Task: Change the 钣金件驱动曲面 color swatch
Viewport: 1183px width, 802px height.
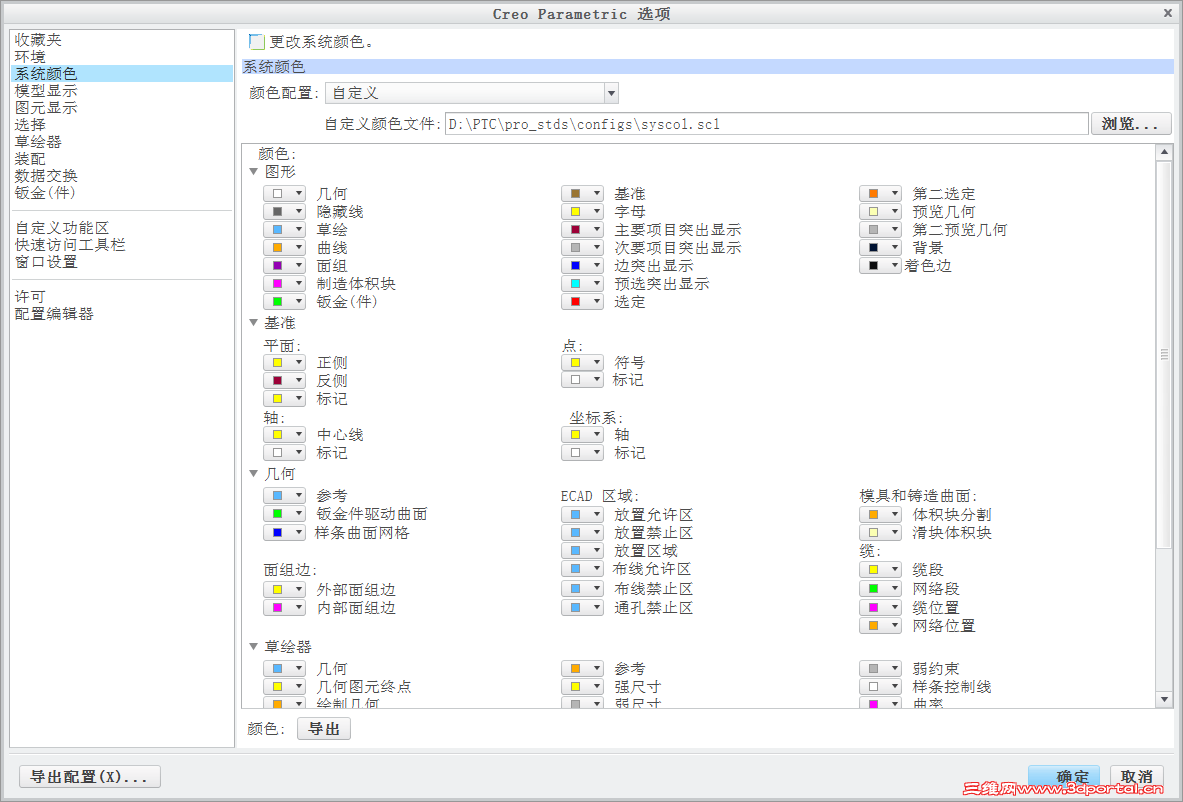Action: pyautogui.click(x=284, y=514)
